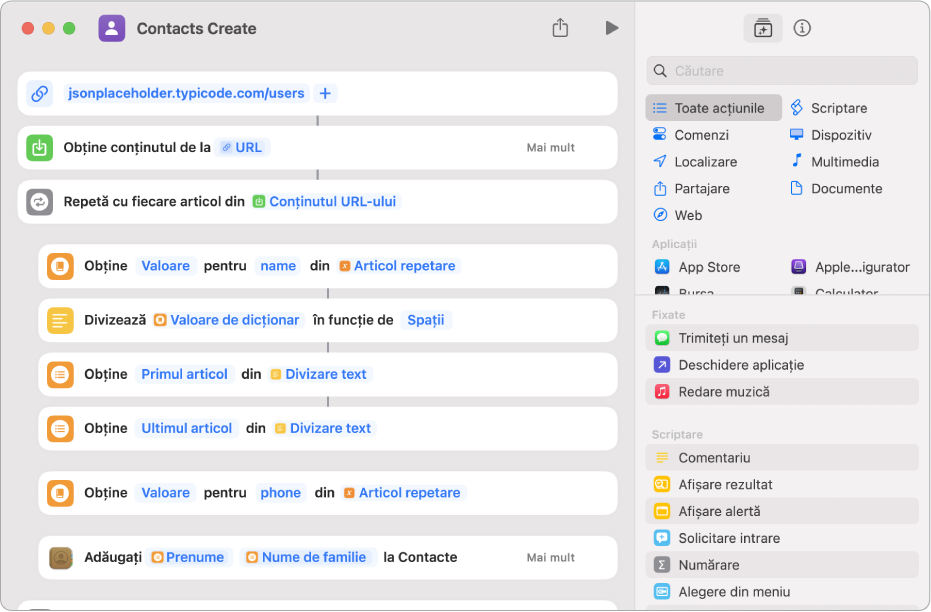The height and width of the screenshot is (612, 931).
Task: Share the shortcut with the share icon
Action: pos(560,28)
